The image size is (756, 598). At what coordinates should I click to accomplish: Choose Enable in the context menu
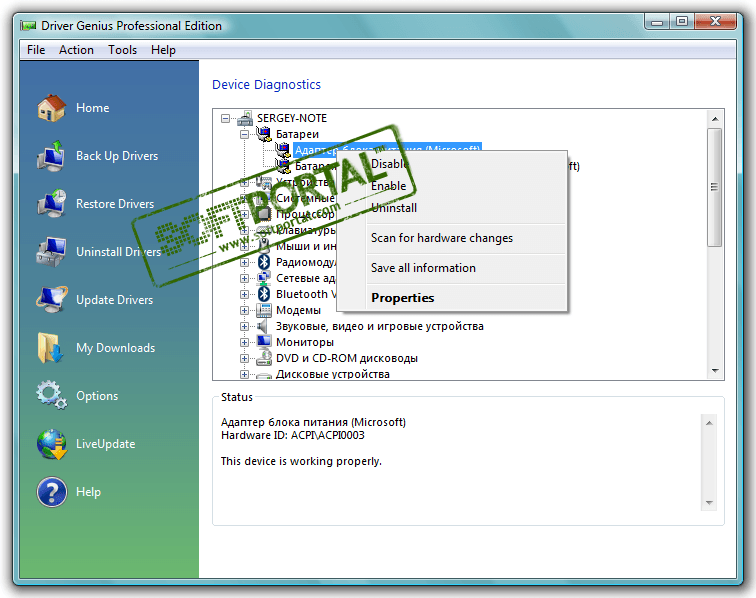coord(451,186)
